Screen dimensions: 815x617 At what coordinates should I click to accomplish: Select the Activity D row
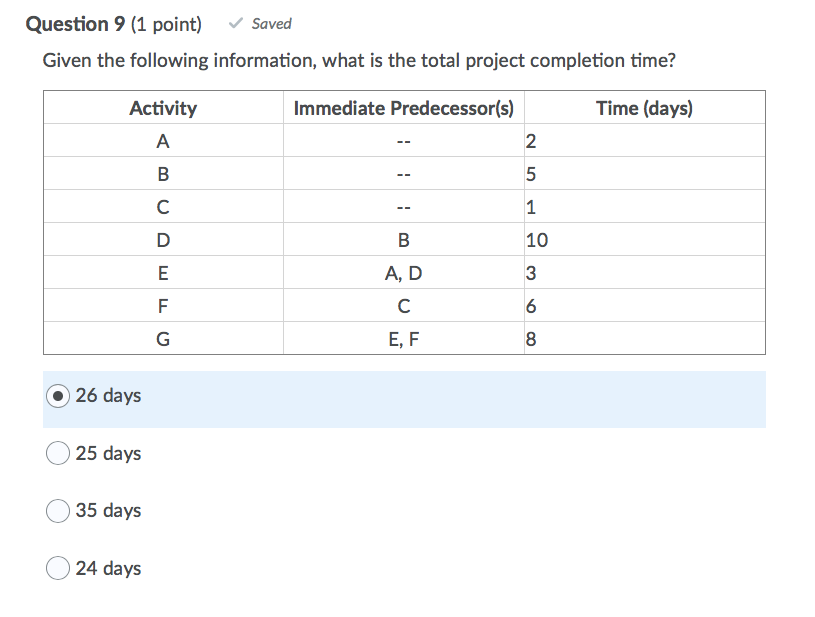[163, 239]
